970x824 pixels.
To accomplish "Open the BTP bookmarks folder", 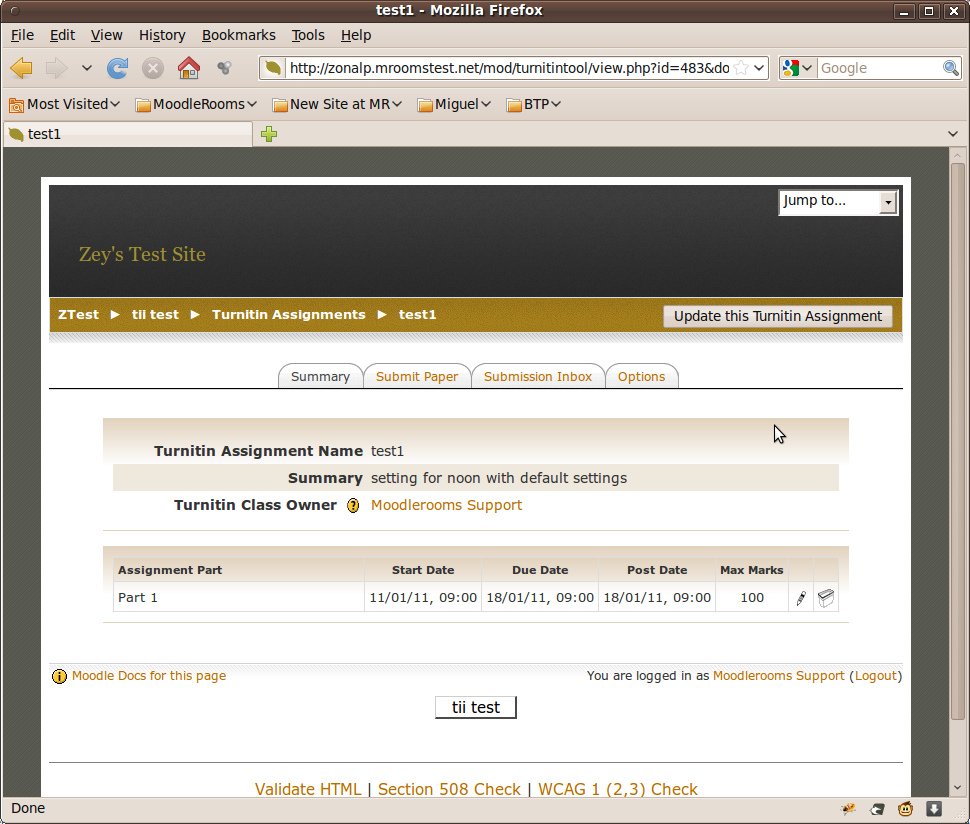I will pyautogui.click(x=533, y=105).
